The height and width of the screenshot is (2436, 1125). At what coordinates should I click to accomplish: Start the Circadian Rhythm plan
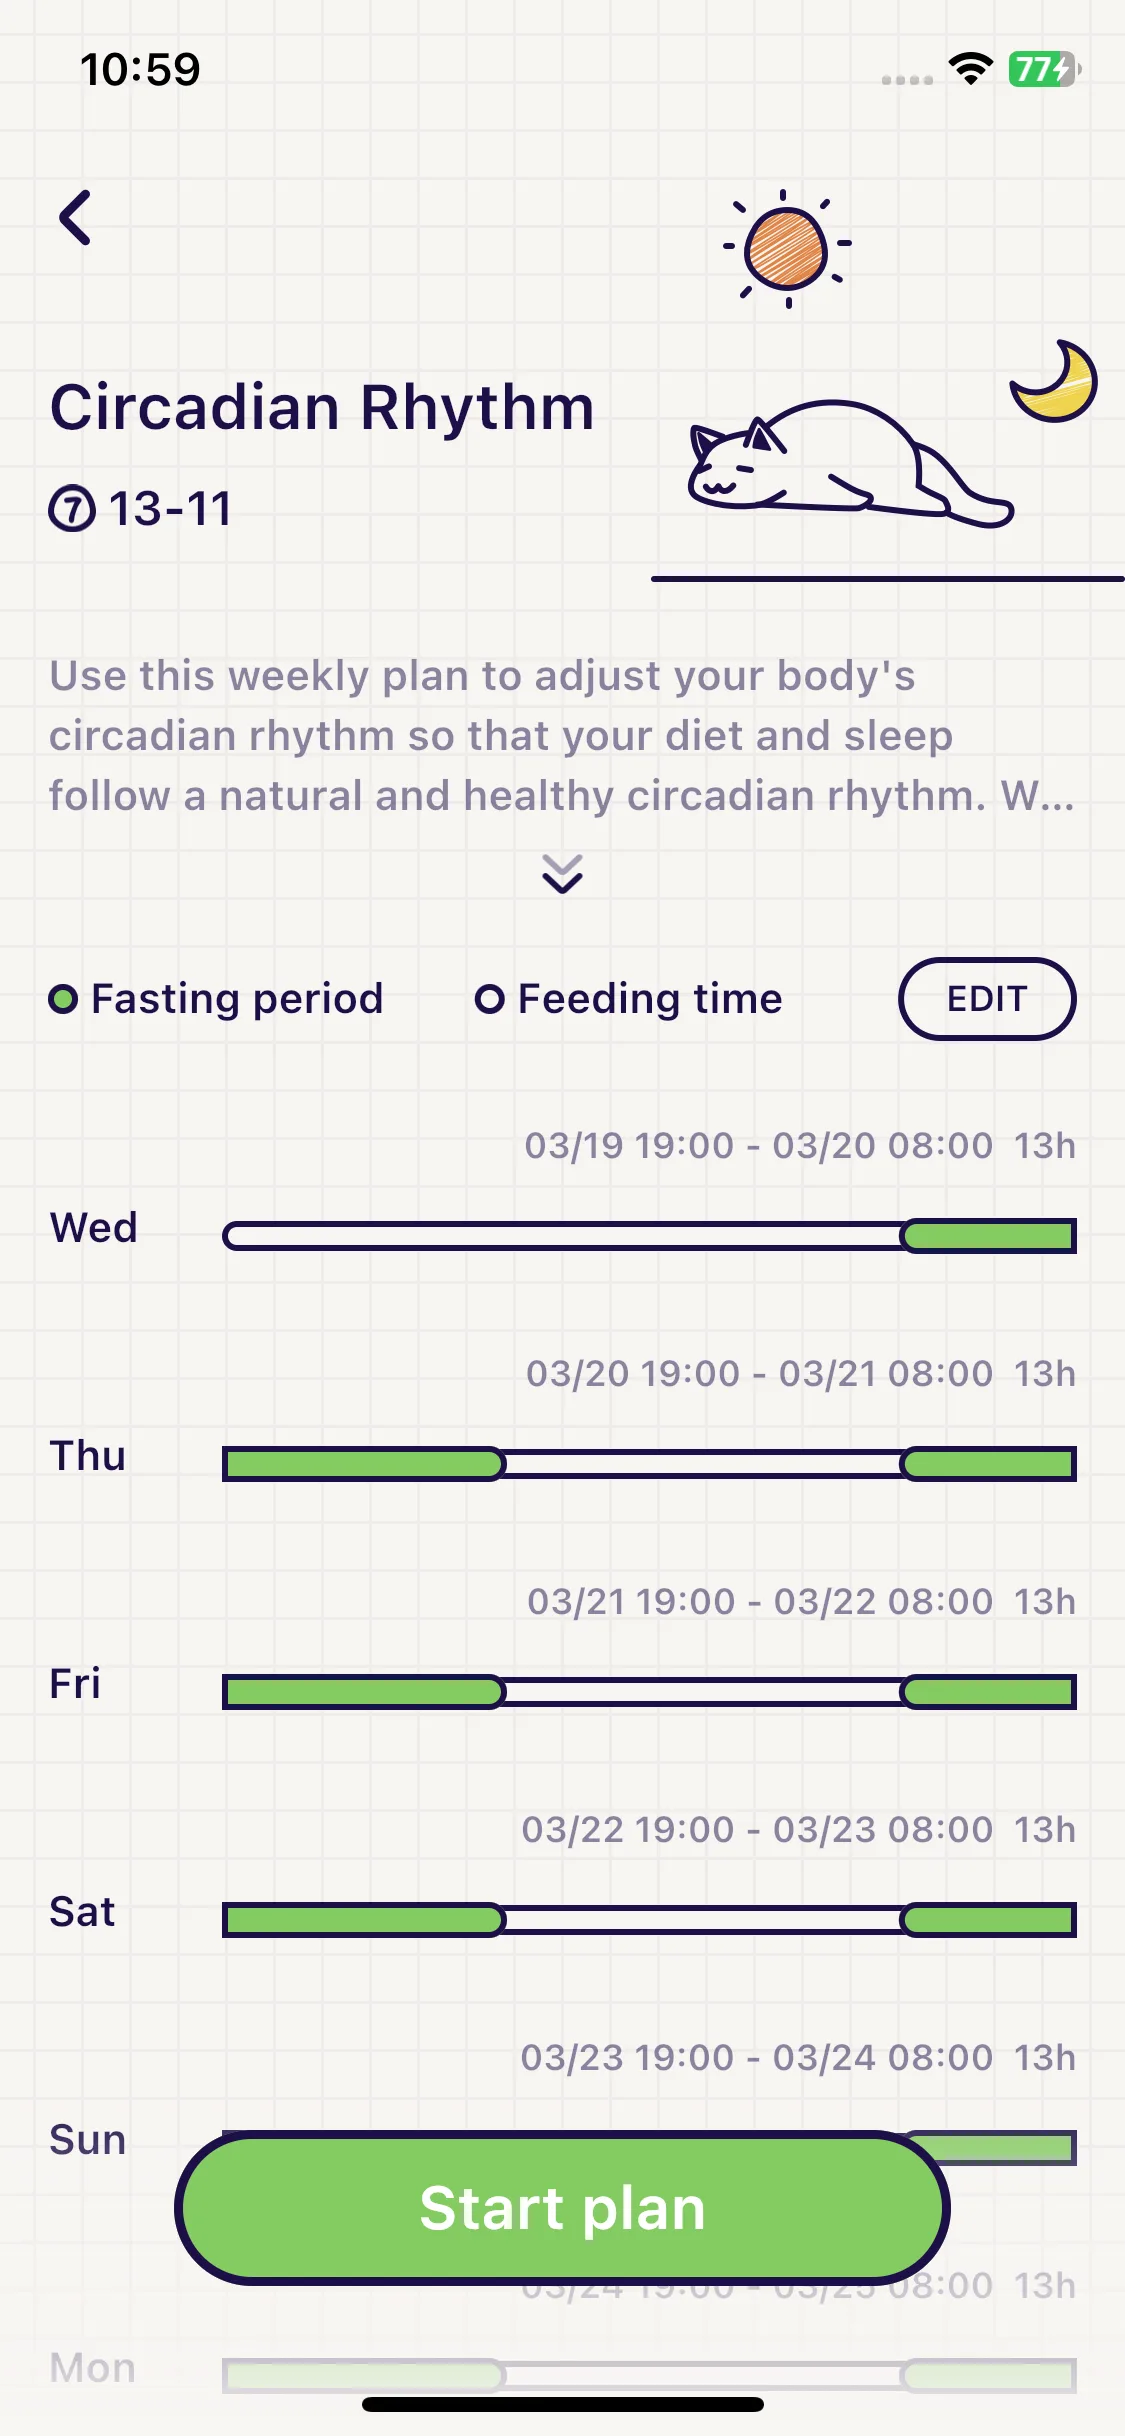tap(562, 2208)
